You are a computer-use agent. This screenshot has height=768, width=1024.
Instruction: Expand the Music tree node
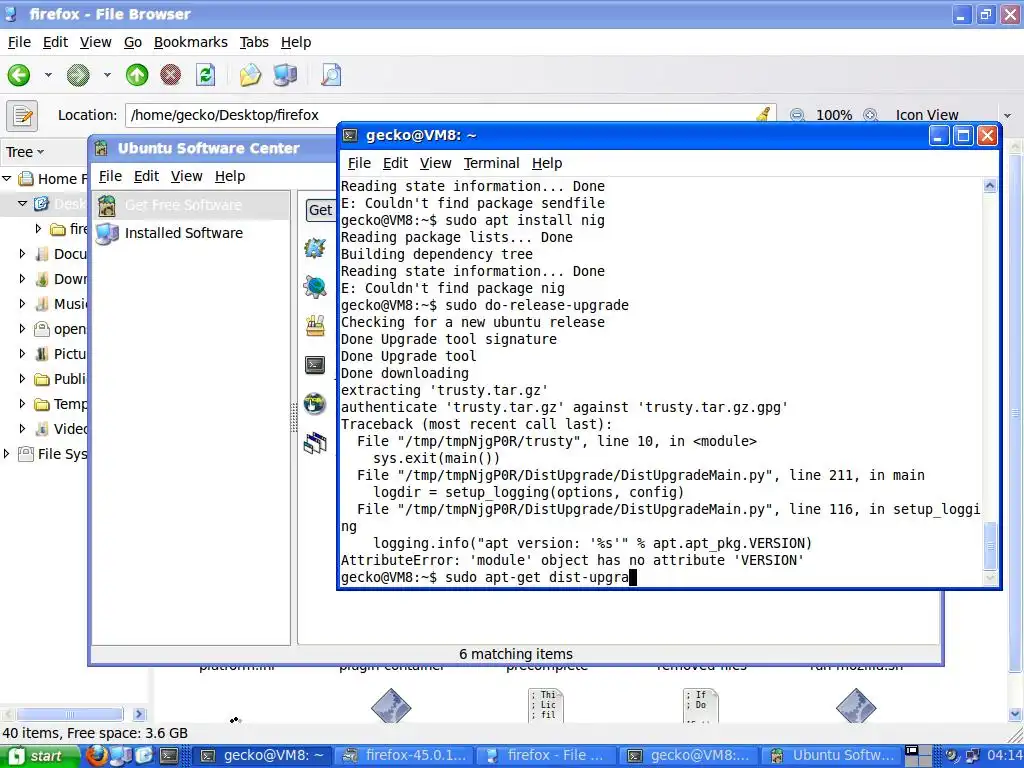pyautogui.click(x=22, y=303)
